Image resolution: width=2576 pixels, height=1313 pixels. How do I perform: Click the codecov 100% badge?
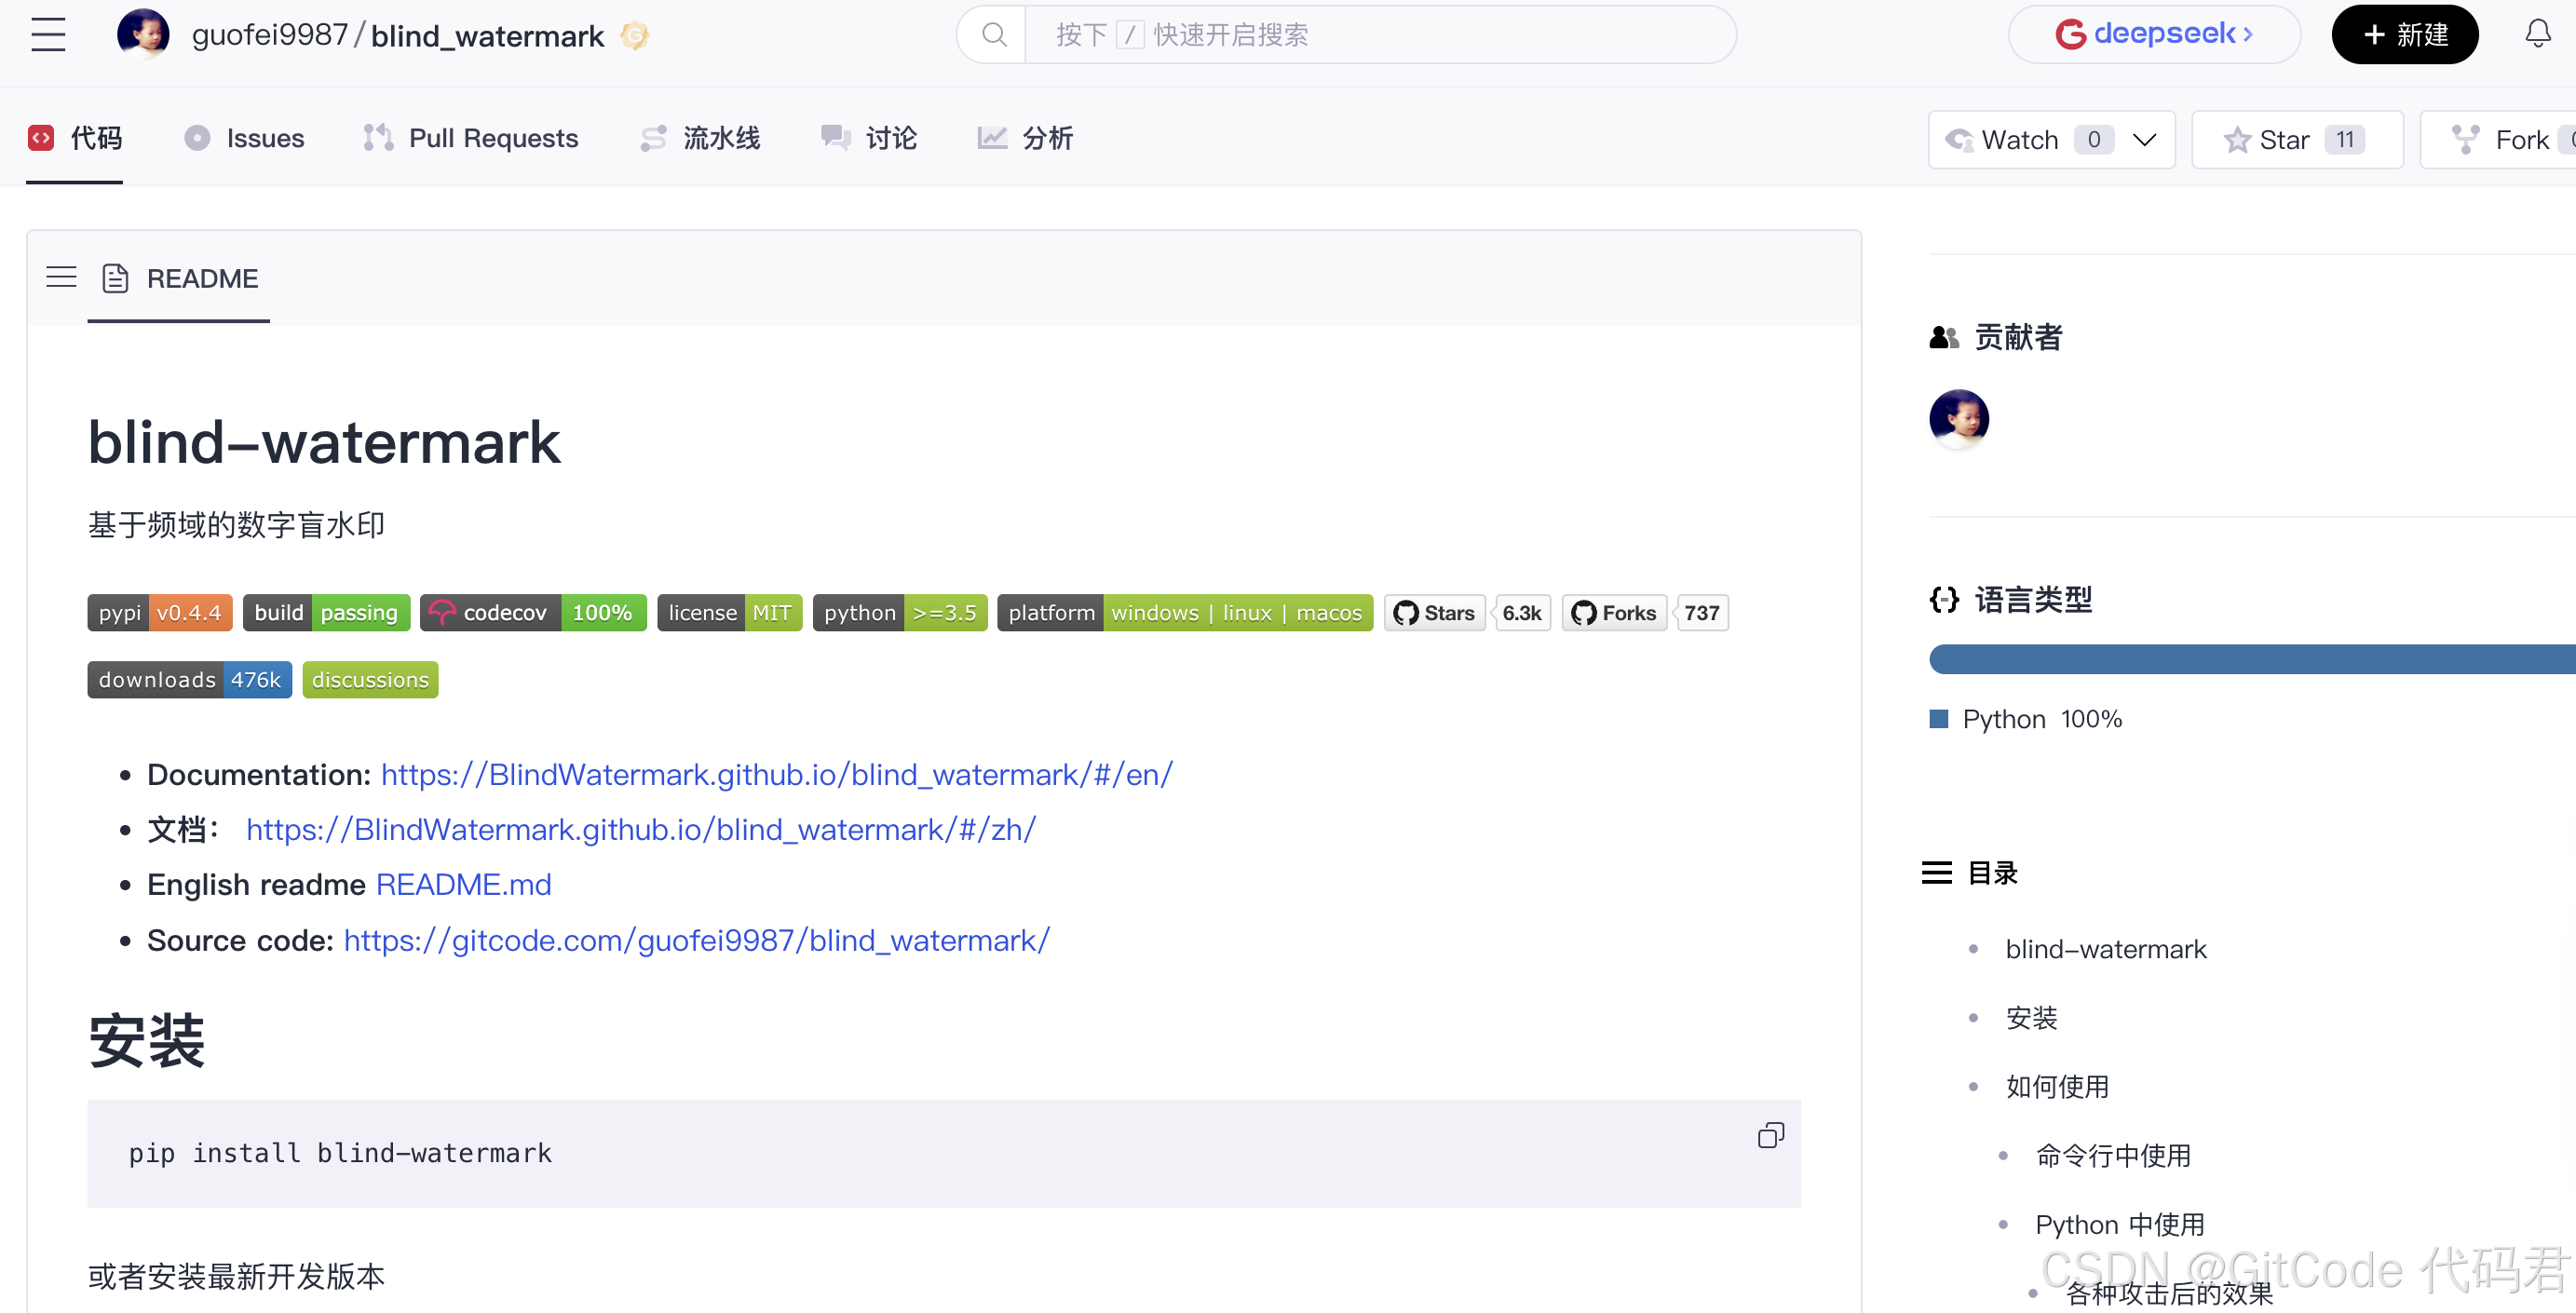[x=533, y=613]
